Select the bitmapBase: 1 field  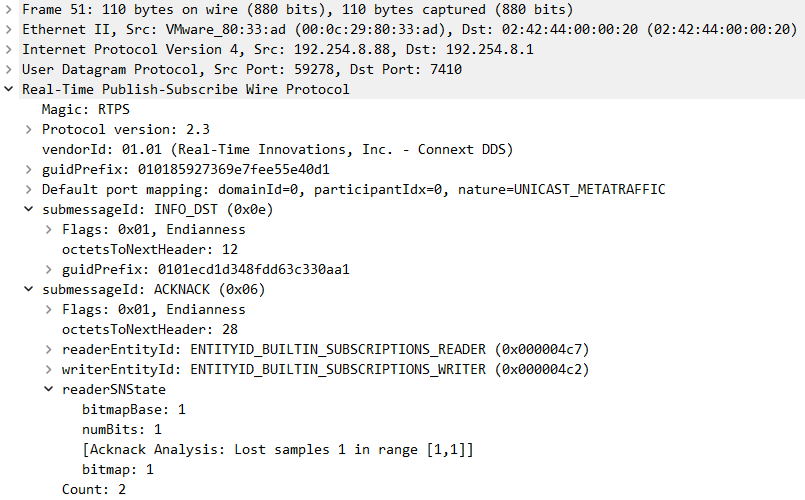(x=133, y=409)
